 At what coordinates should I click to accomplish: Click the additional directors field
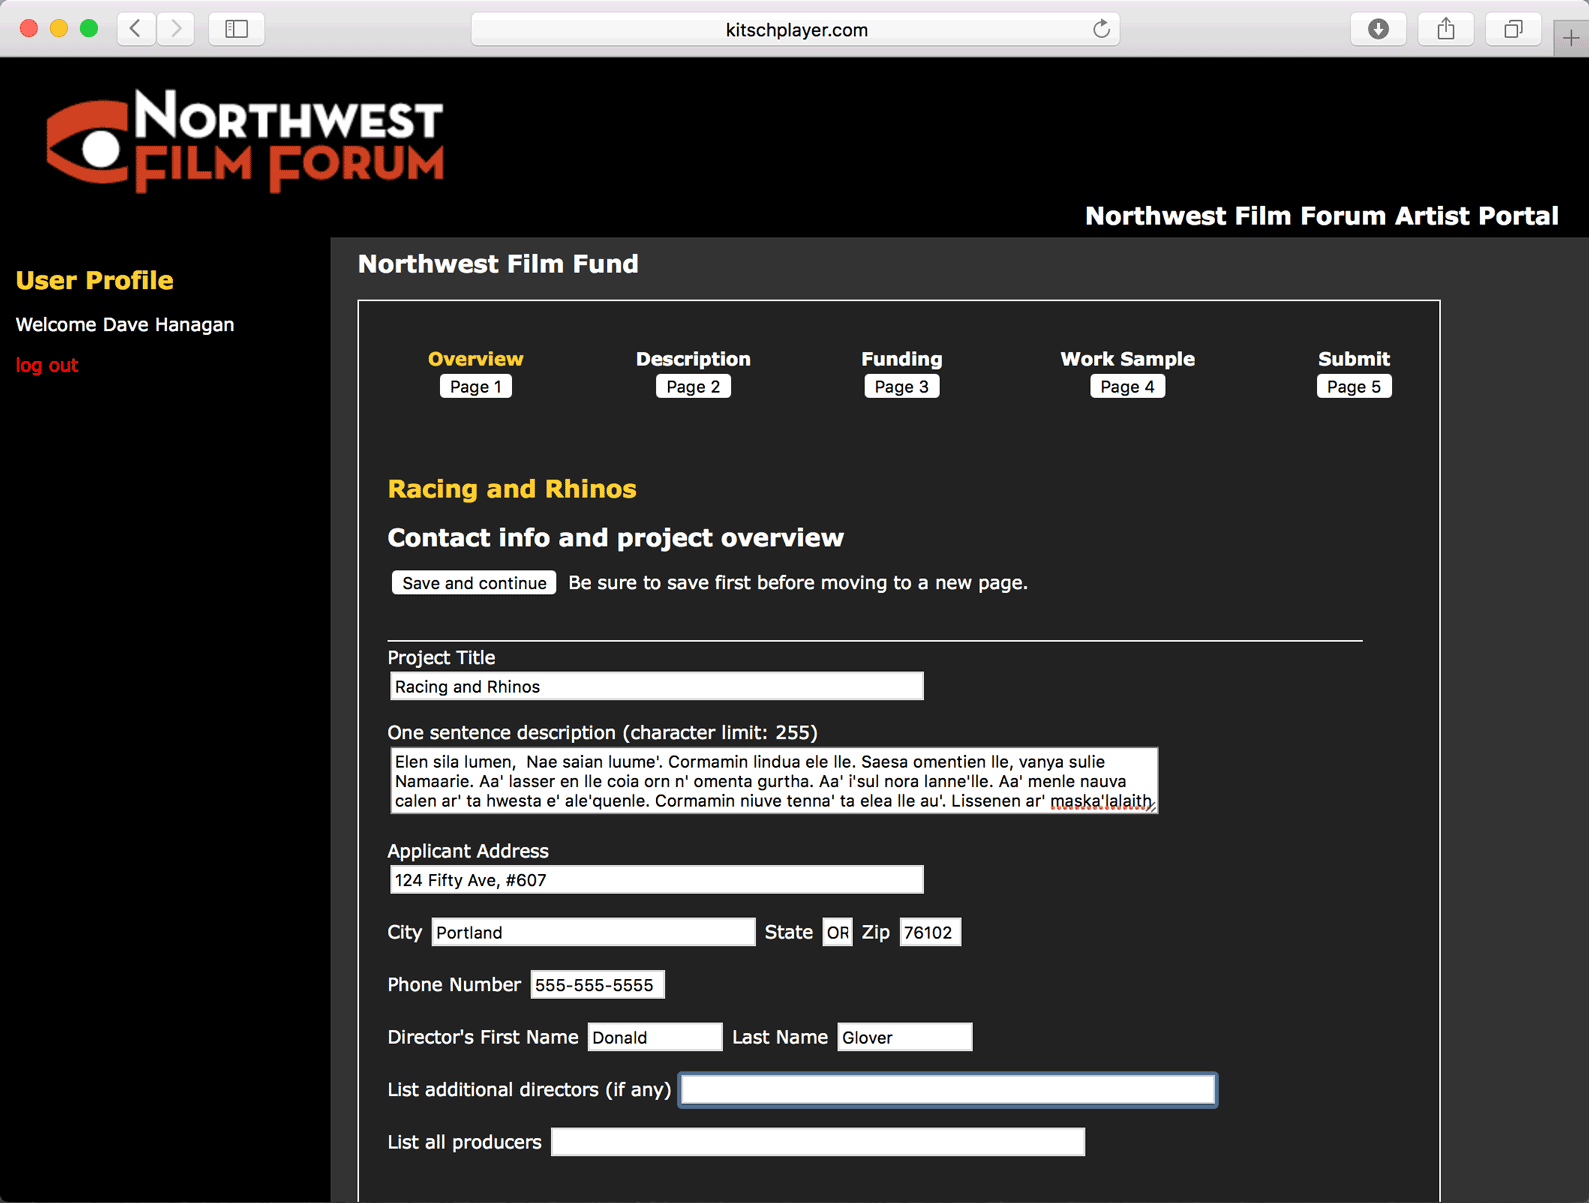(948, 1090)
